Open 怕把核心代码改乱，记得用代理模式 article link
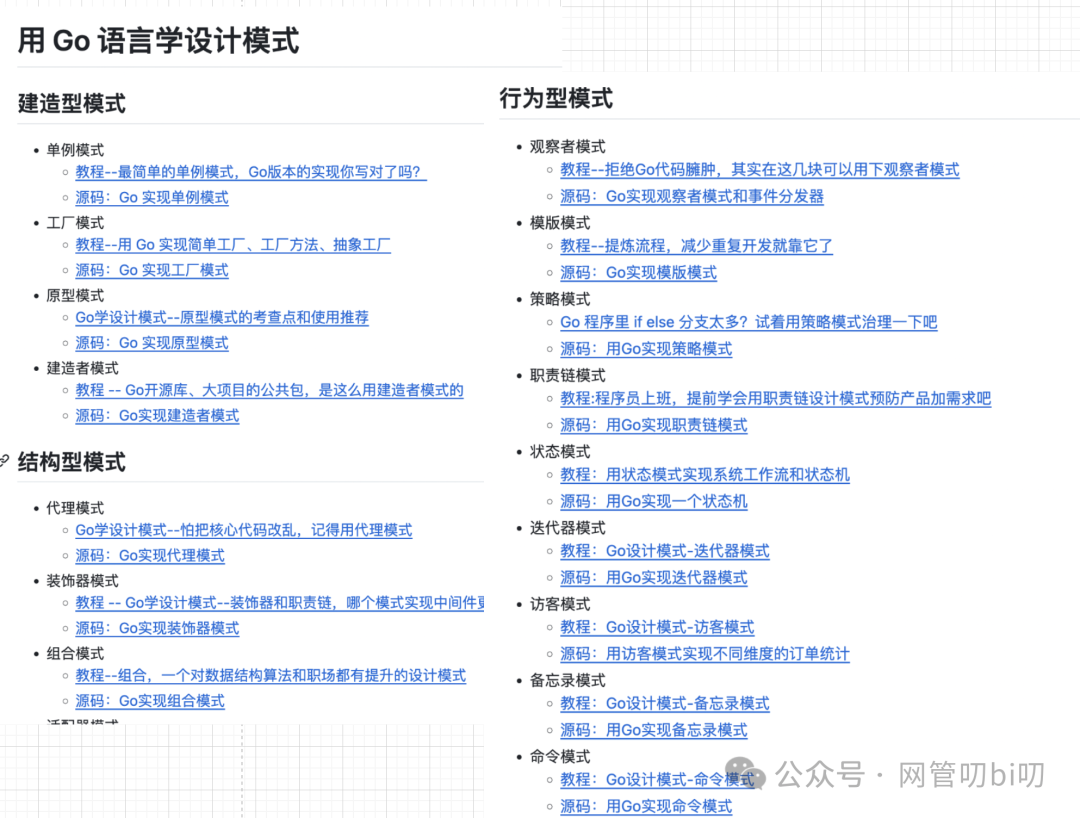This screenshot has width=1080, height=818. point(244,530)
